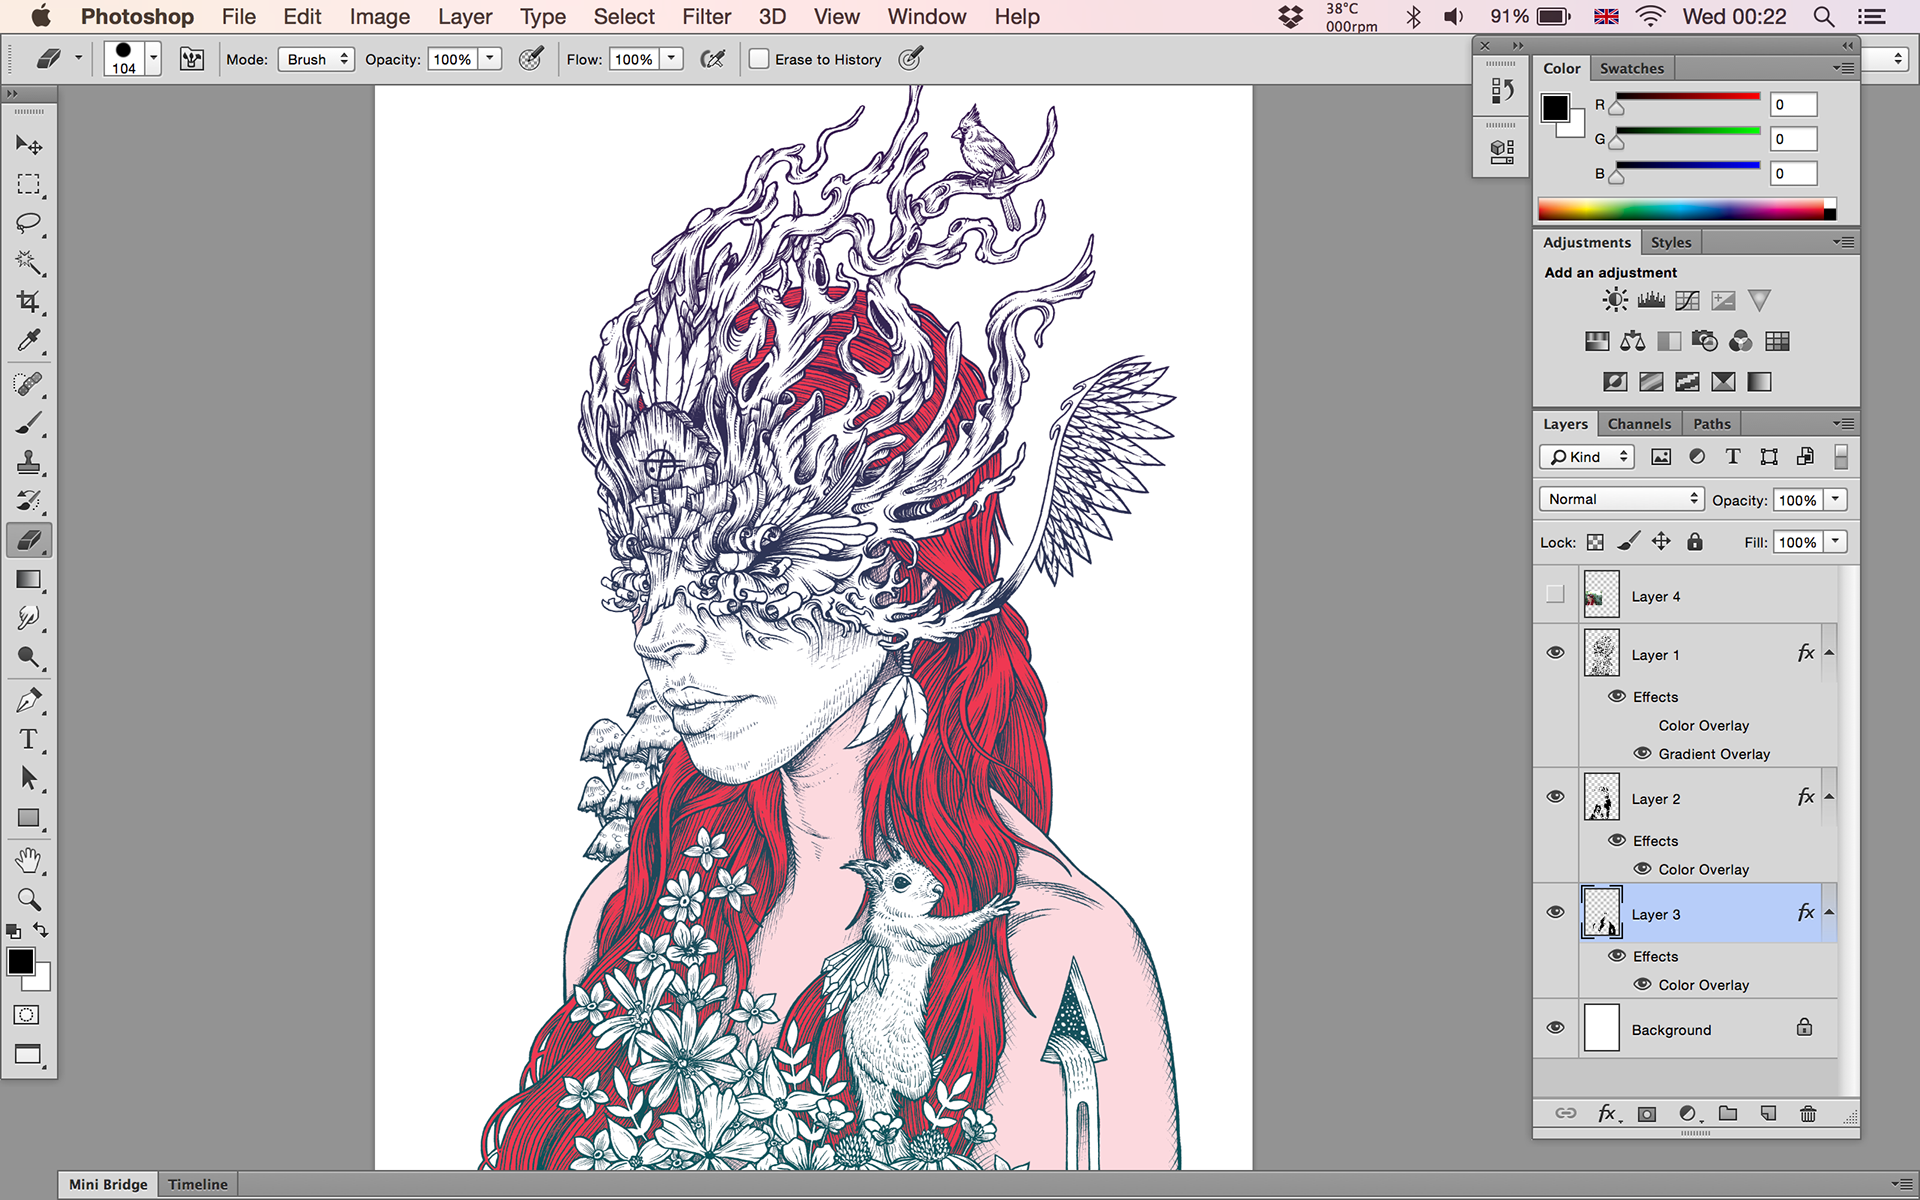Add a Brightness/Contrast adjustment
1920x1200 pixels.
(x=1615, y=300)
